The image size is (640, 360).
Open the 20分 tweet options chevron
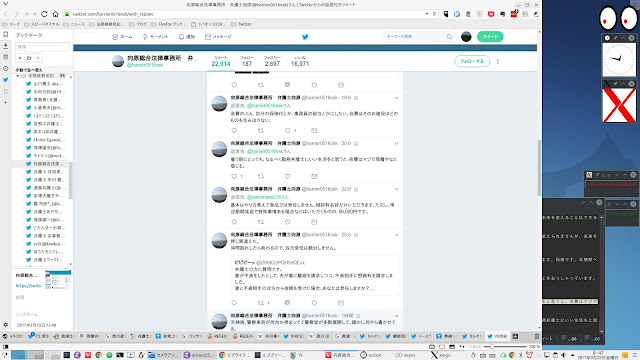tap(396, 144)
